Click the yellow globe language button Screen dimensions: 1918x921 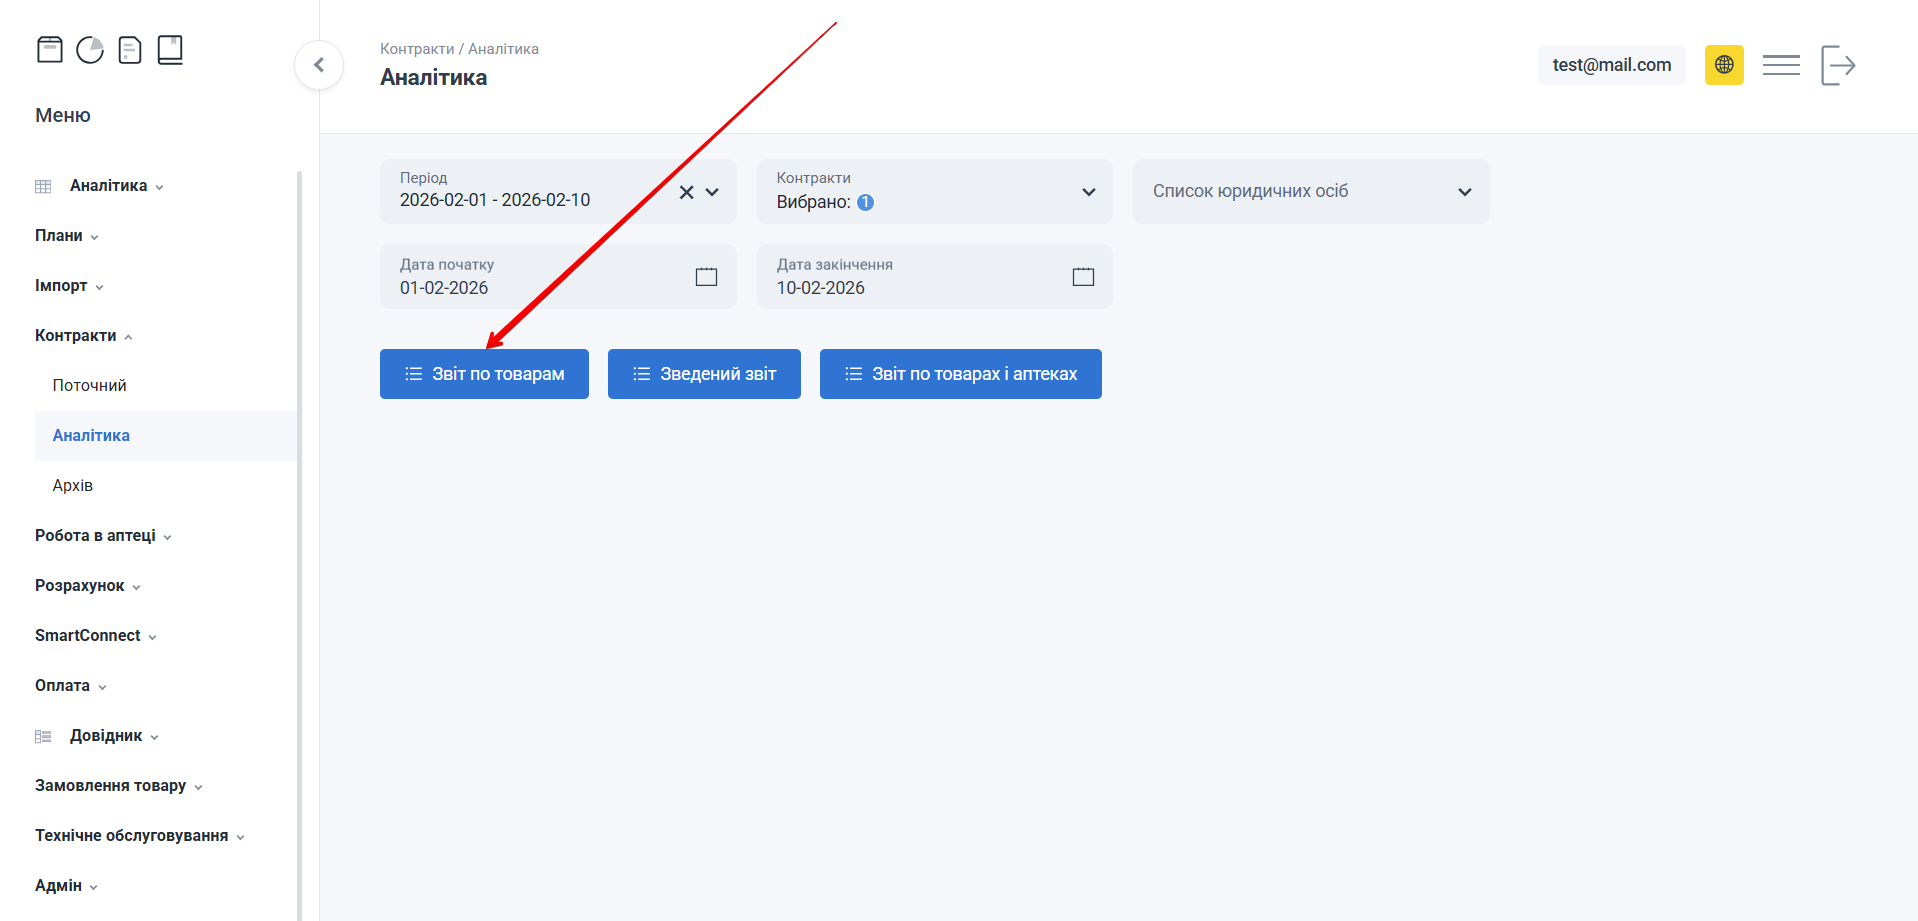tap(1724, 65)
